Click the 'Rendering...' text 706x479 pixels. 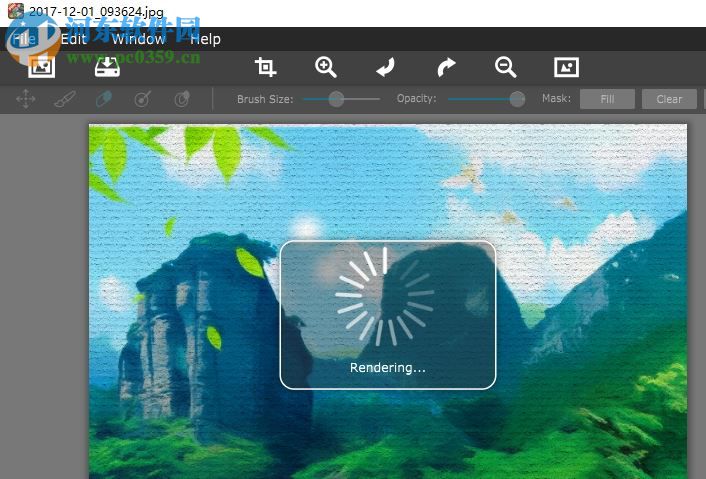tap(388, 368)
